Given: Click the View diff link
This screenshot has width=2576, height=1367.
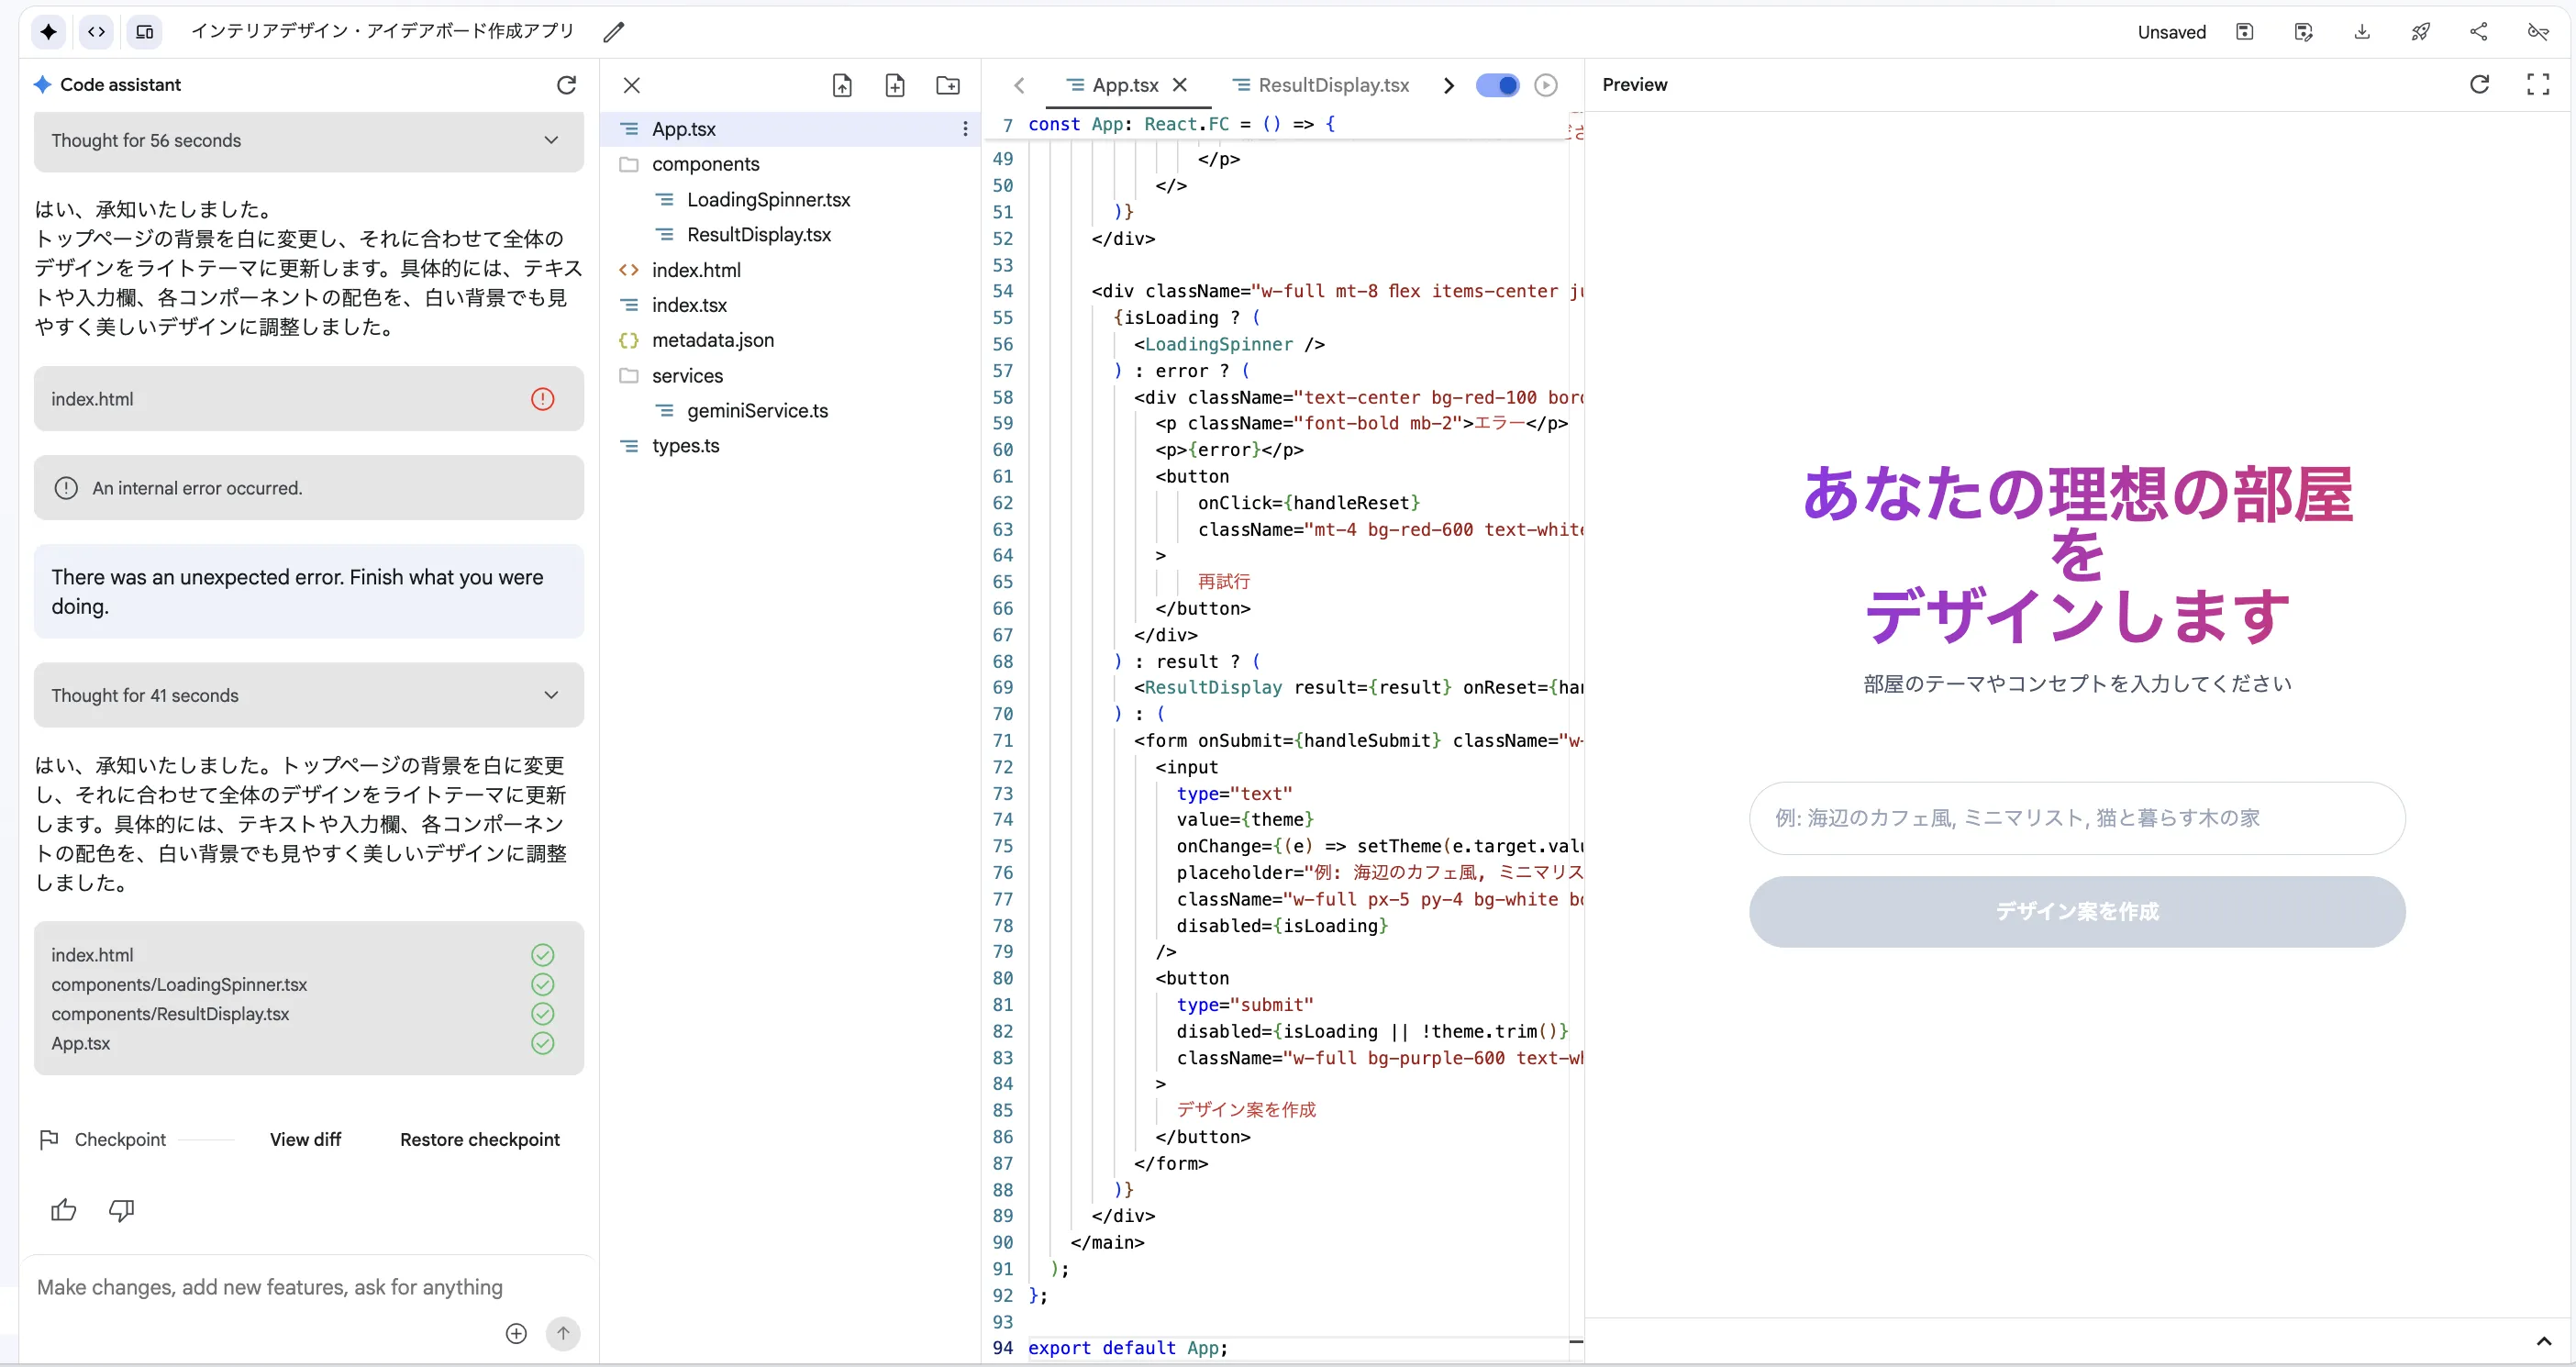Looking at the screenshot, I should tap(305, 1139).
